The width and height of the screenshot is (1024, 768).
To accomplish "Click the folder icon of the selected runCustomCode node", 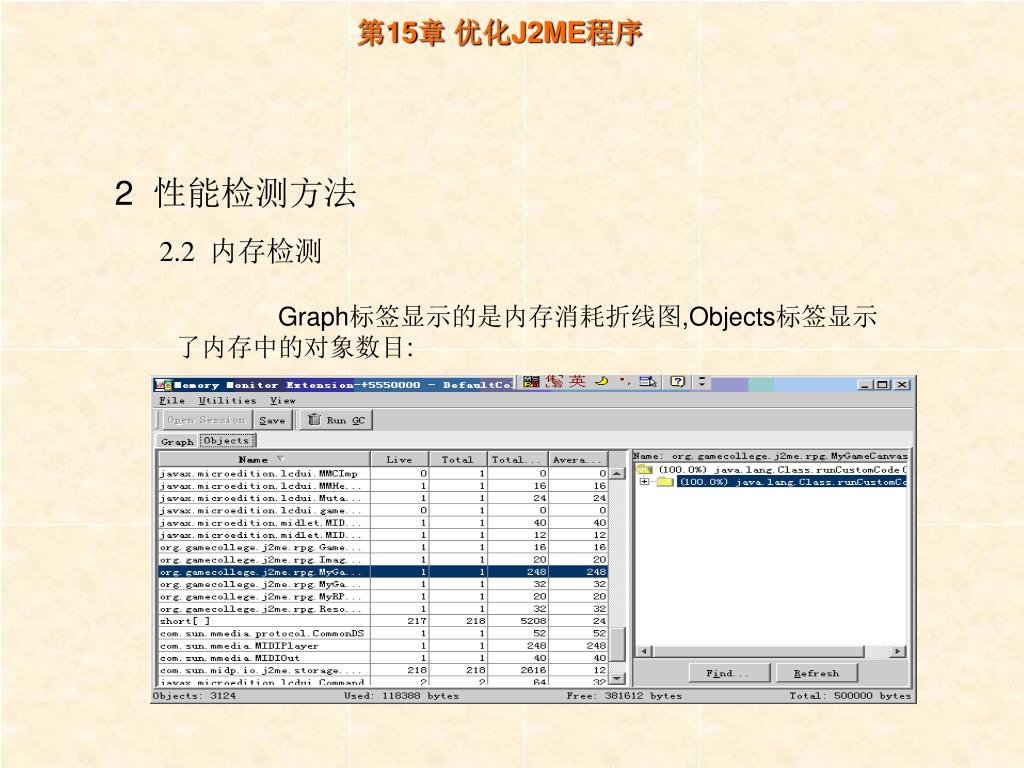I will (x=665, y=482).
